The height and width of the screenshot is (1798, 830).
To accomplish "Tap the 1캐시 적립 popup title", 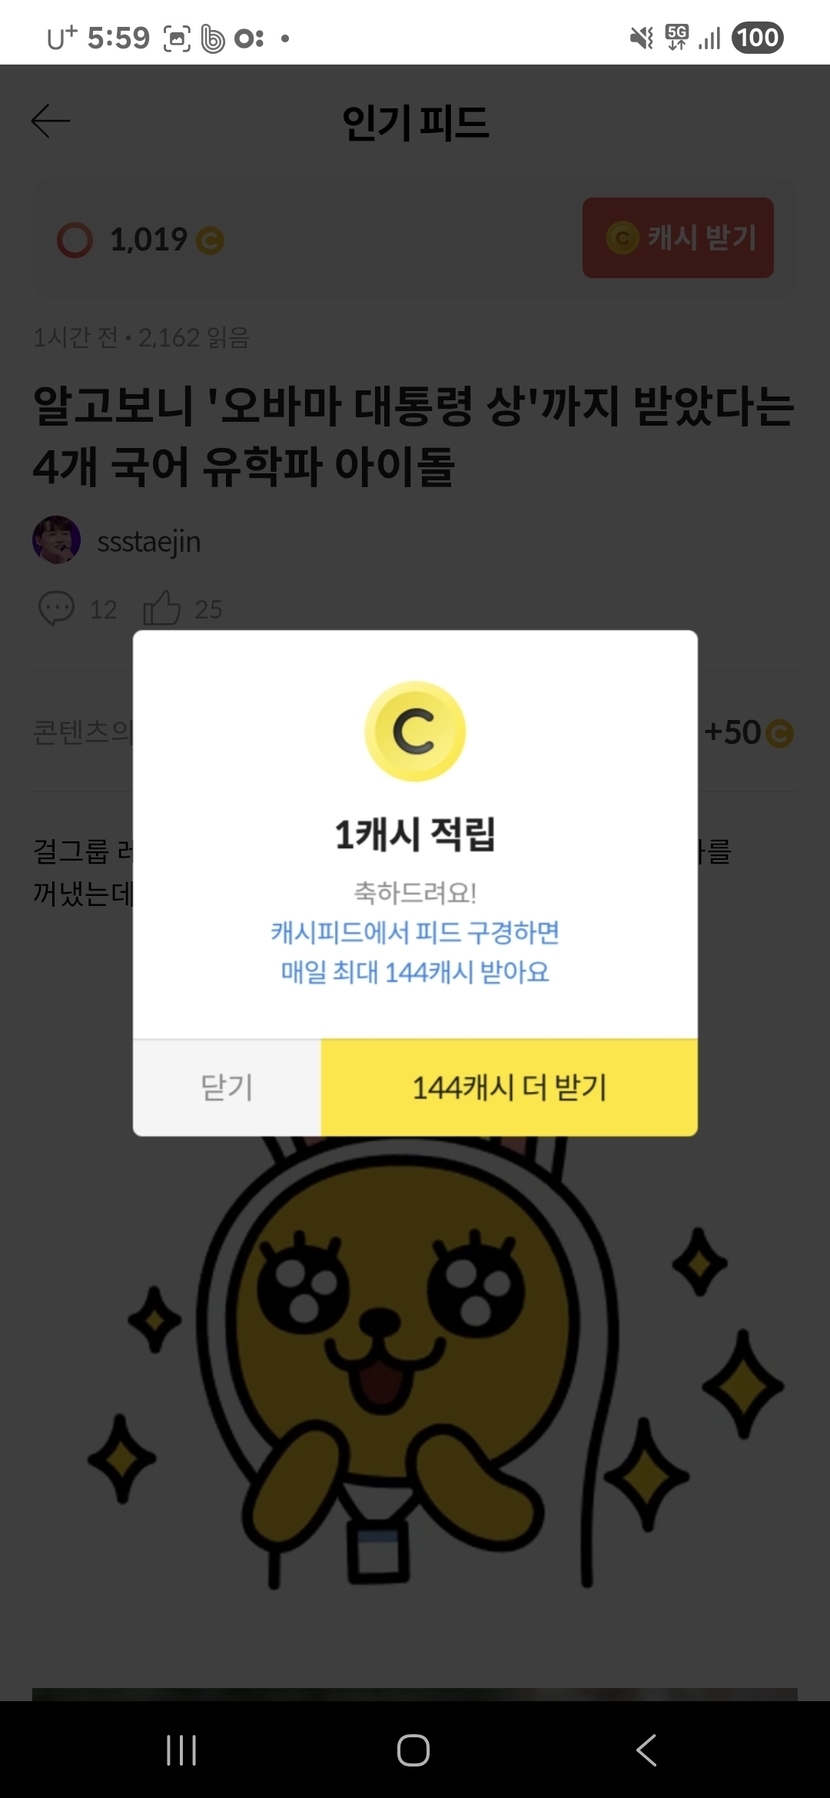I will pos(415,833).
